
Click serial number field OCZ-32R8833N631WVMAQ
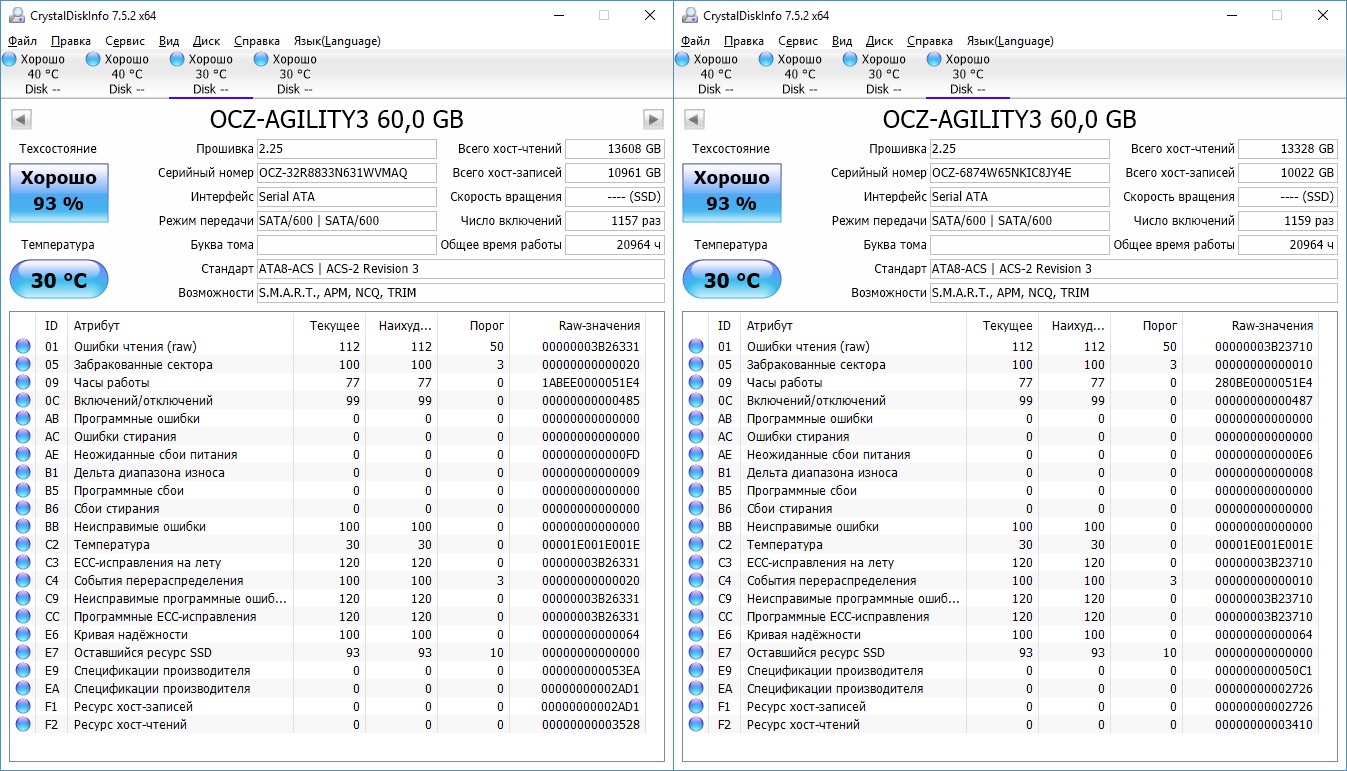[346, 172]
